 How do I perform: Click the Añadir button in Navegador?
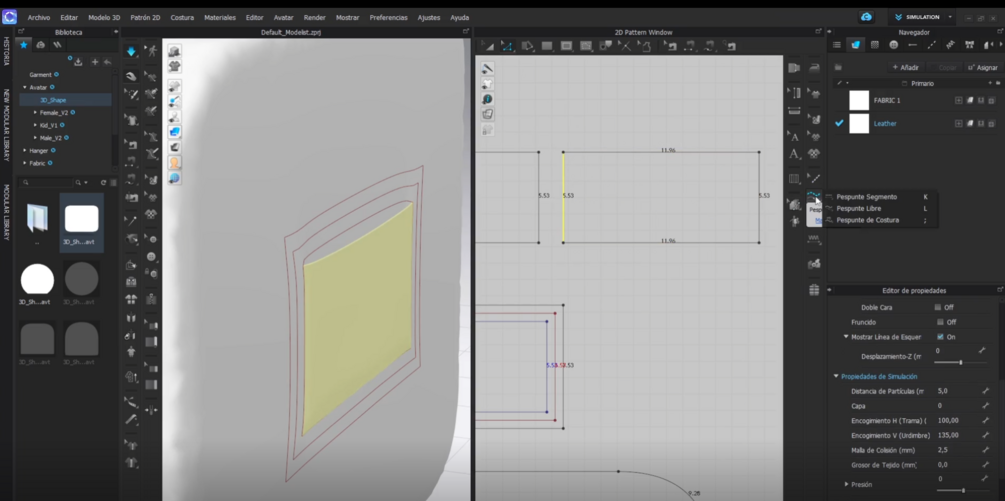coord(906,67)
